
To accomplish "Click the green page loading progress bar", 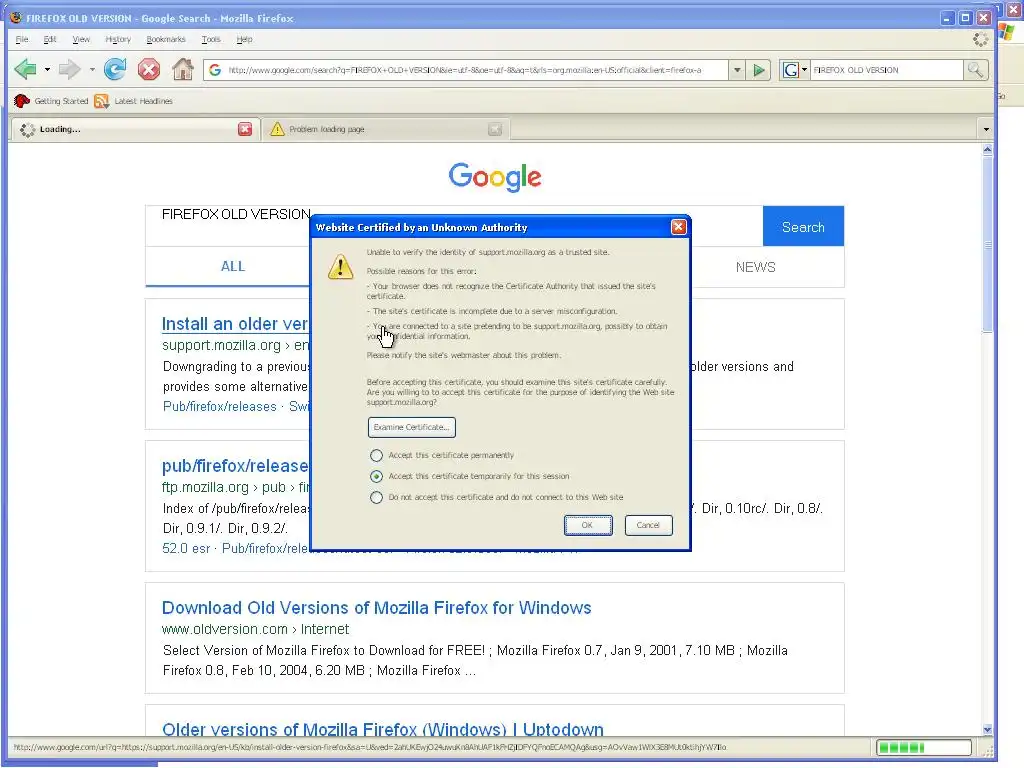I will coord(923,747).
